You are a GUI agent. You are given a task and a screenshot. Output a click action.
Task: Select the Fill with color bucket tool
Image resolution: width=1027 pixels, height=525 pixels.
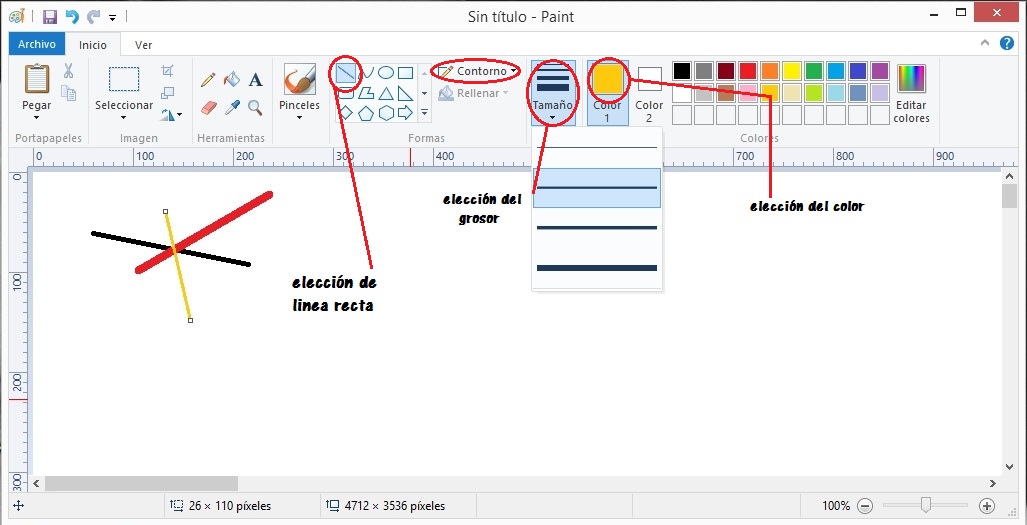pos(232,80)
